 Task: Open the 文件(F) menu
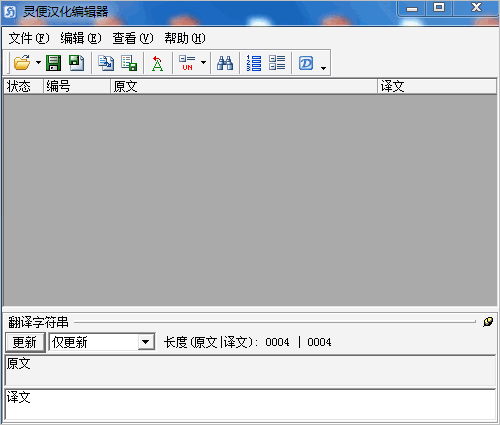click(29, 38)
